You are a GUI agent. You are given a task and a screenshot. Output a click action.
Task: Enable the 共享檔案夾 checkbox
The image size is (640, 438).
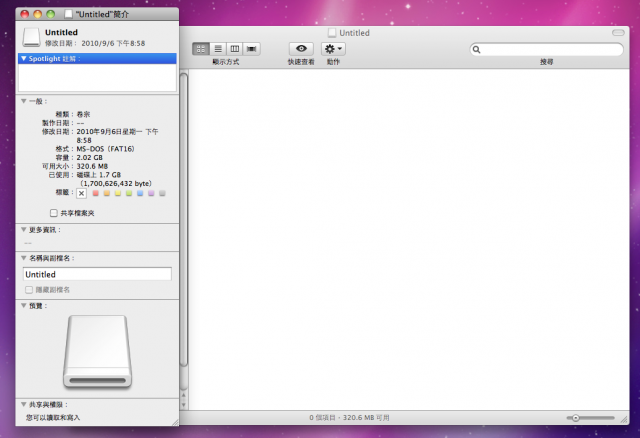53,213
